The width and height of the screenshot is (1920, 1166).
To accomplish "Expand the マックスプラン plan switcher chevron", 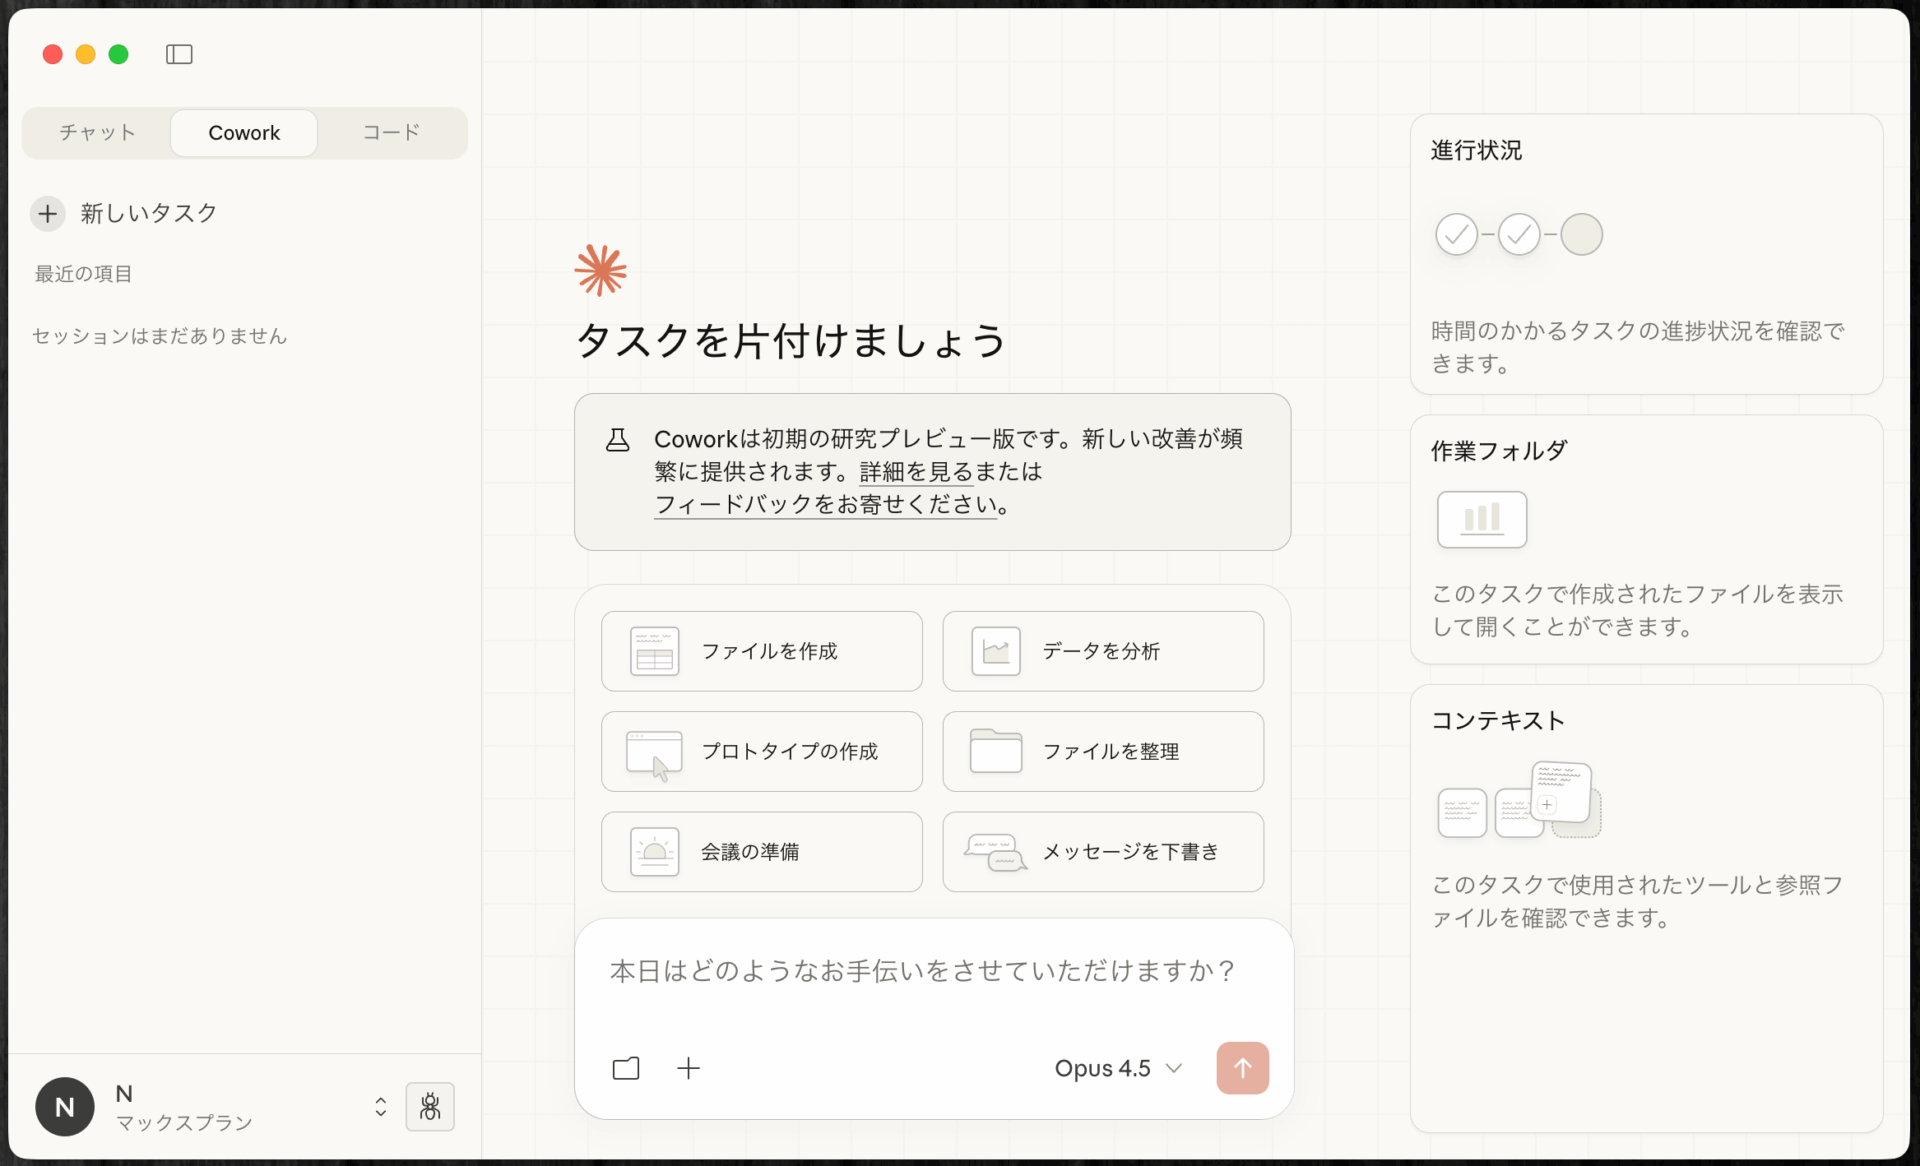I will pos(380,1106).
